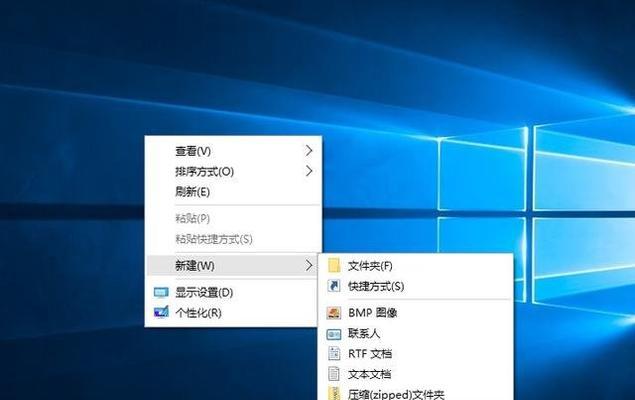Open the 新建(W) menu entry
Screen dimensions: 635x400
click(232, 266)
